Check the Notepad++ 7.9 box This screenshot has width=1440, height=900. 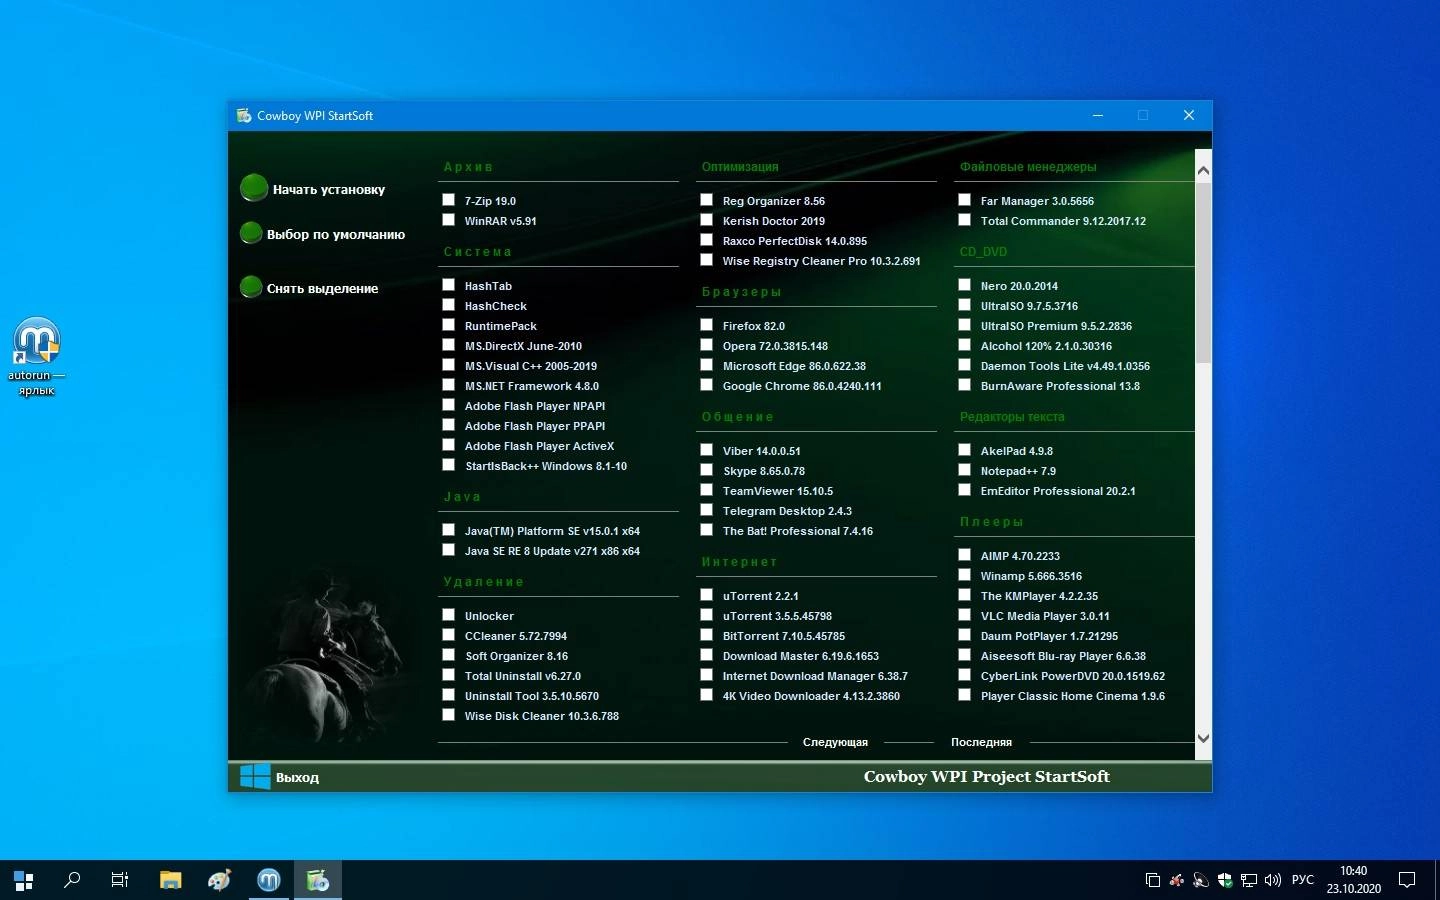tap(965, 470)
